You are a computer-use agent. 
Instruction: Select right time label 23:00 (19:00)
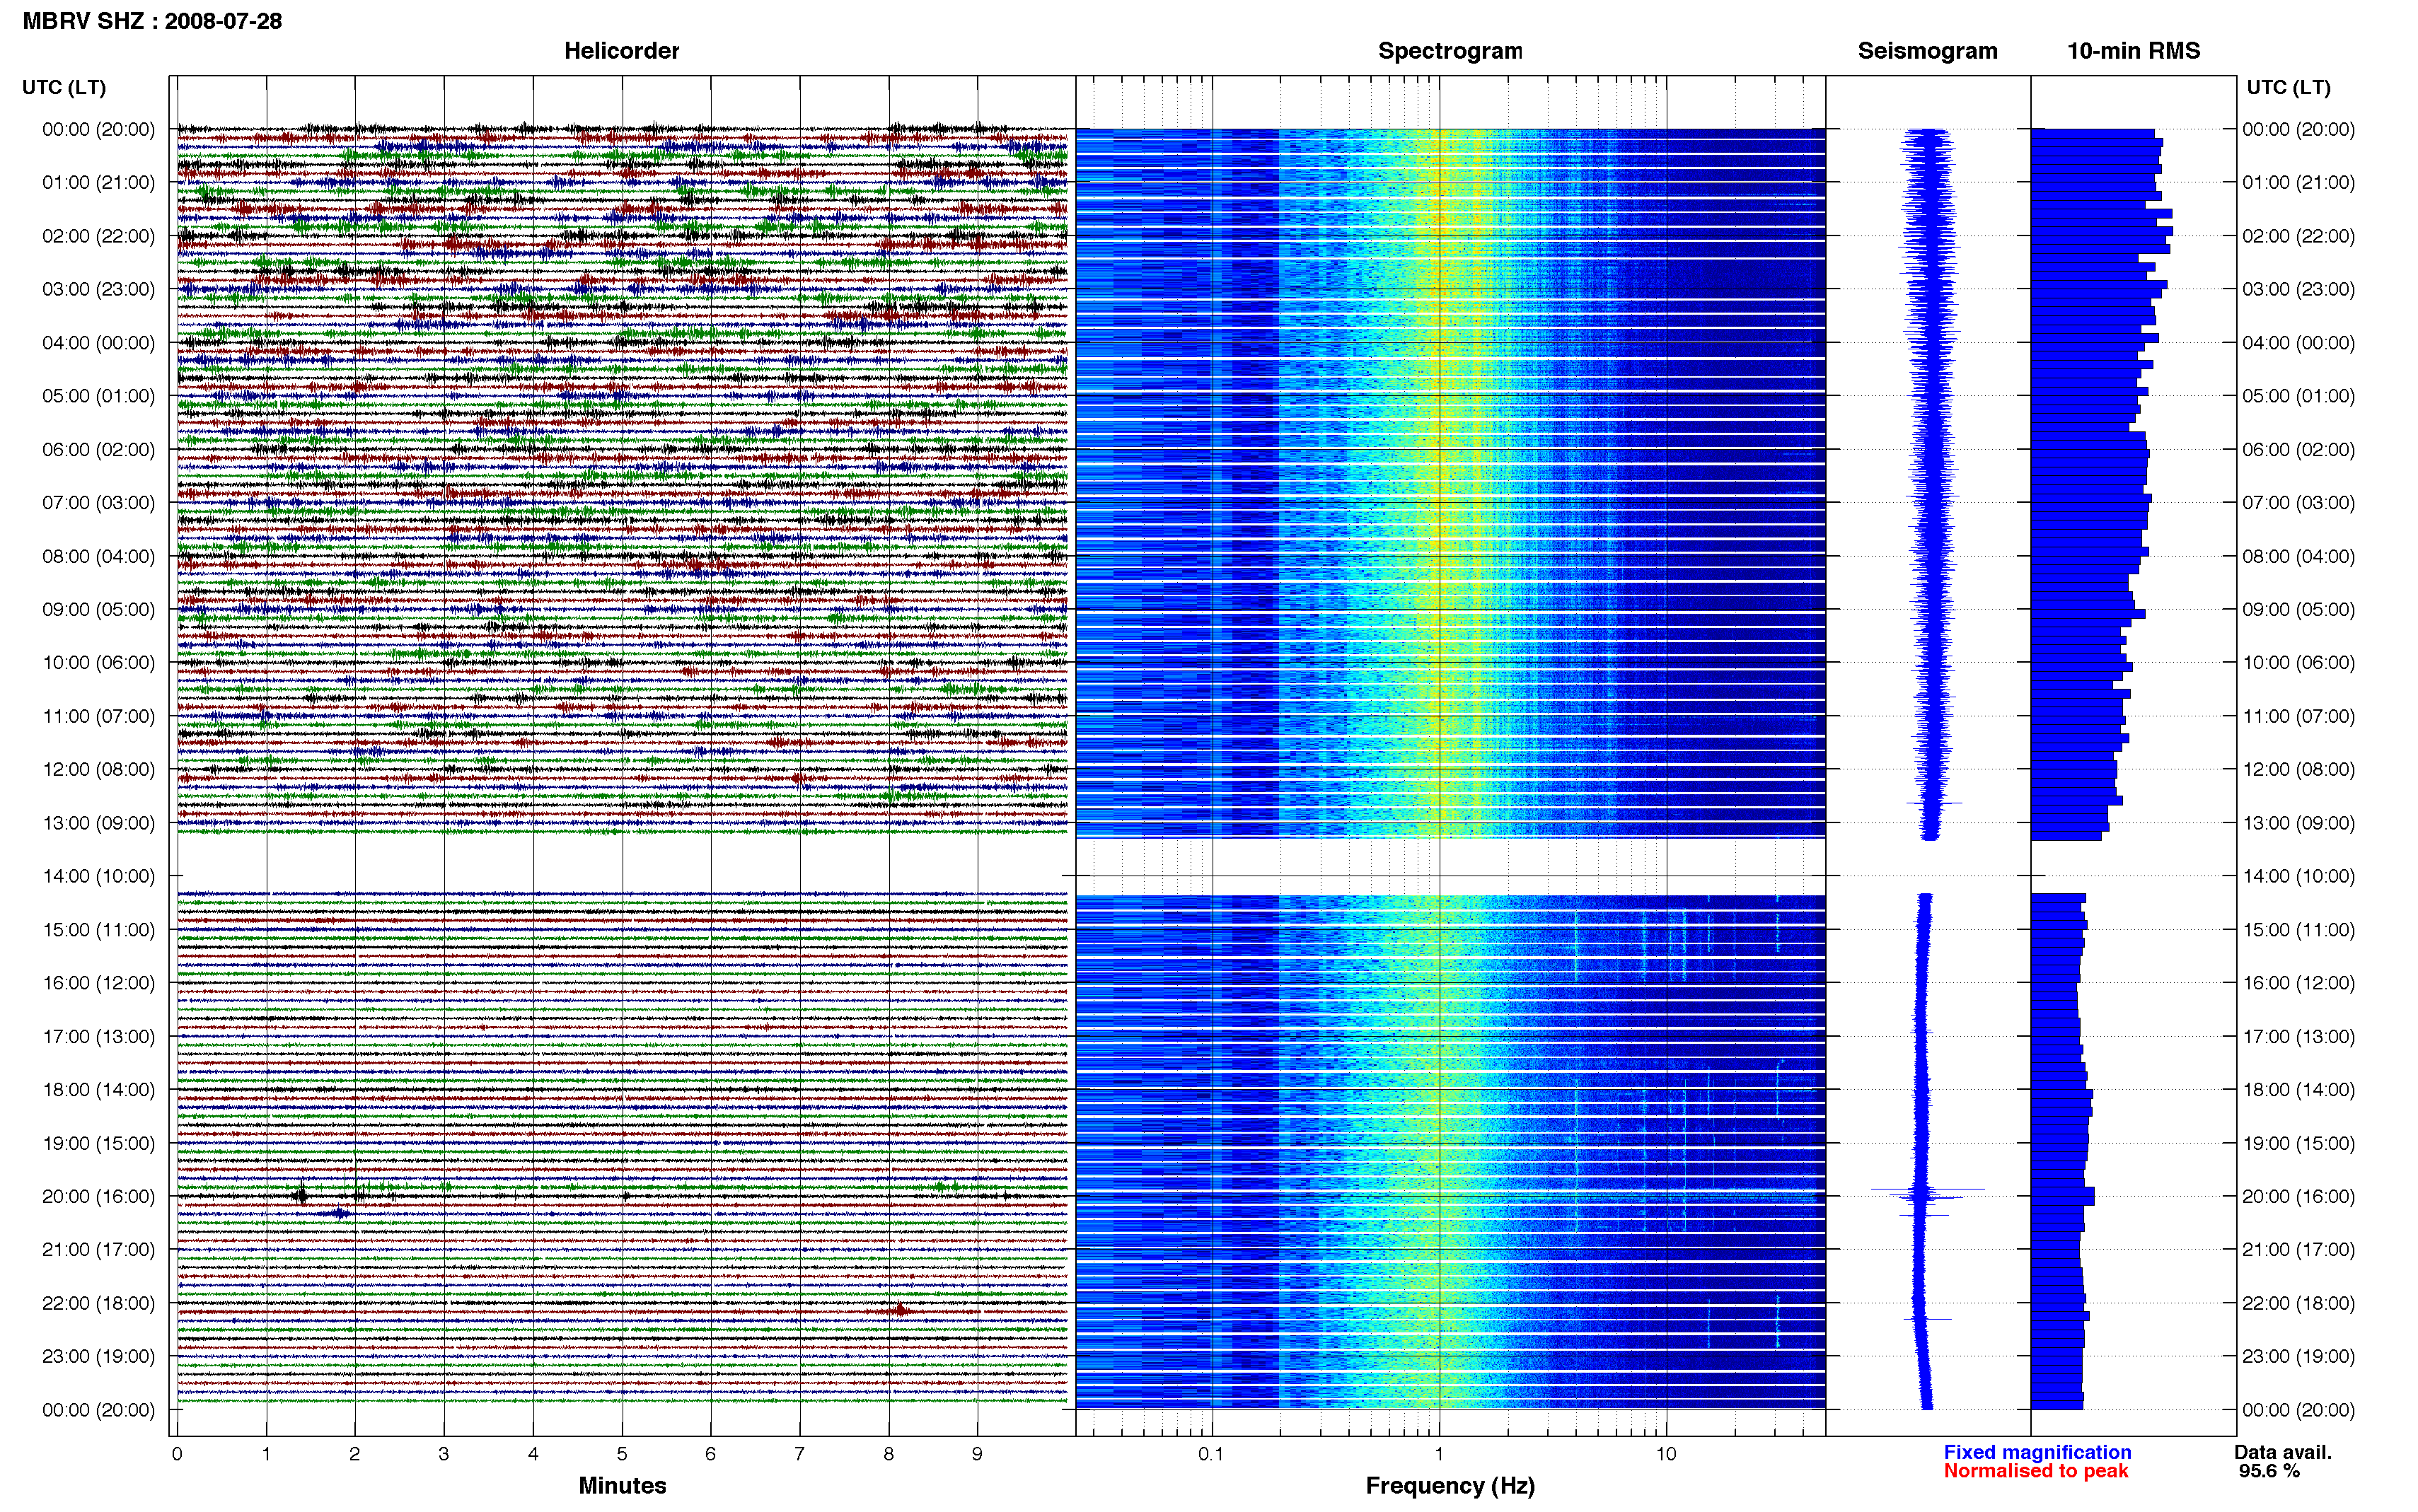point(2298,1356)
